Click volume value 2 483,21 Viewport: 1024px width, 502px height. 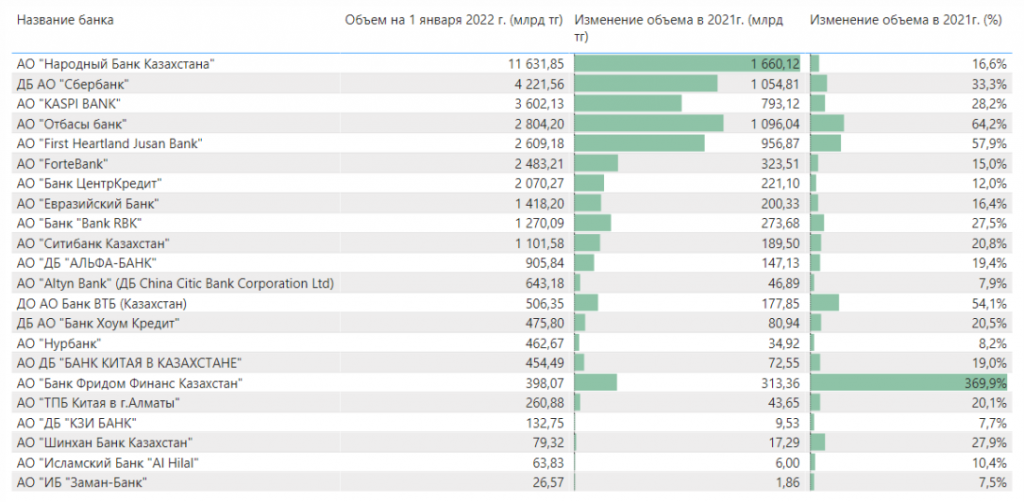point(539,164)
